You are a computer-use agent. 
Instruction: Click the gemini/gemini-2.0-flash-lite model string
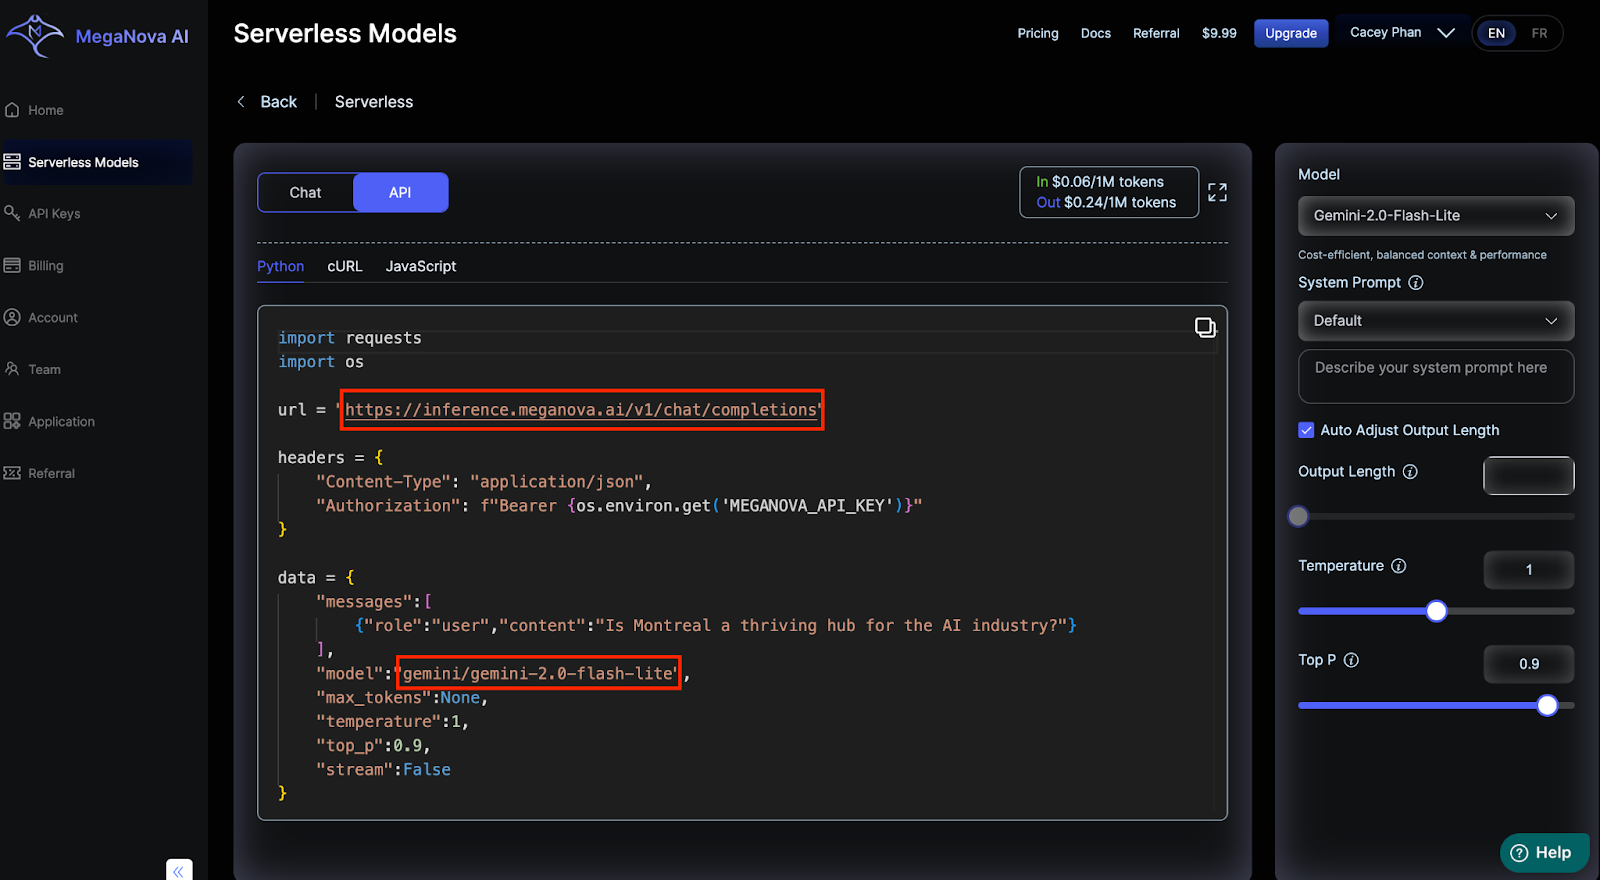539,674
